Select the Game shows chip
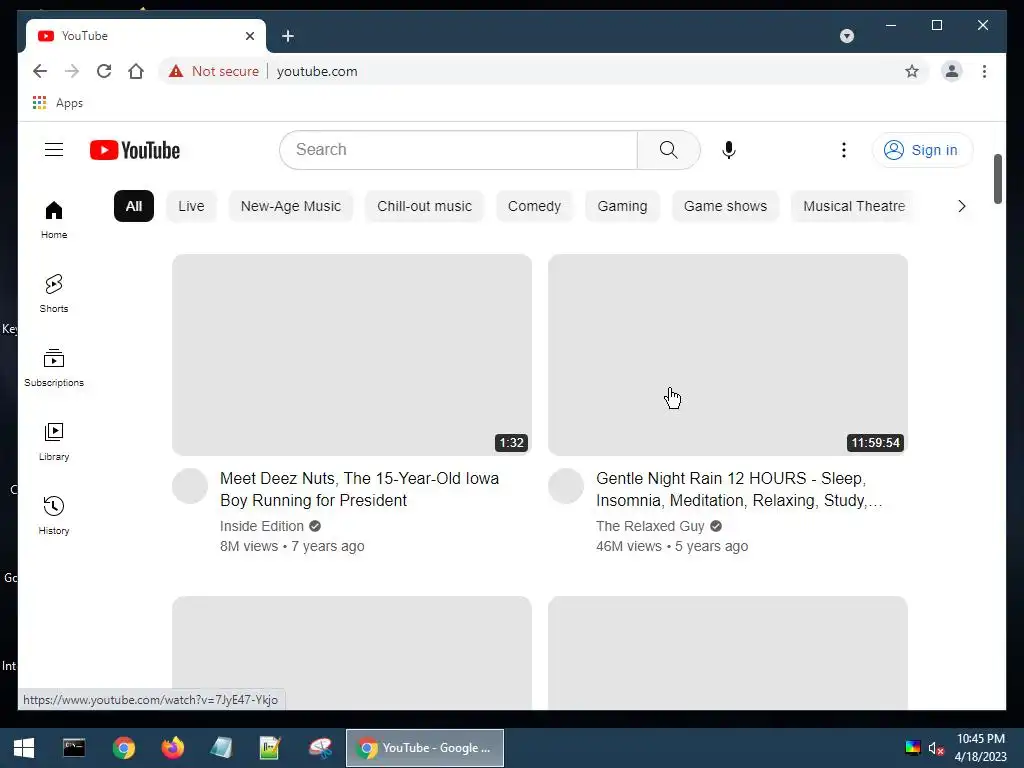1024x768 pixels. [726, 206]
